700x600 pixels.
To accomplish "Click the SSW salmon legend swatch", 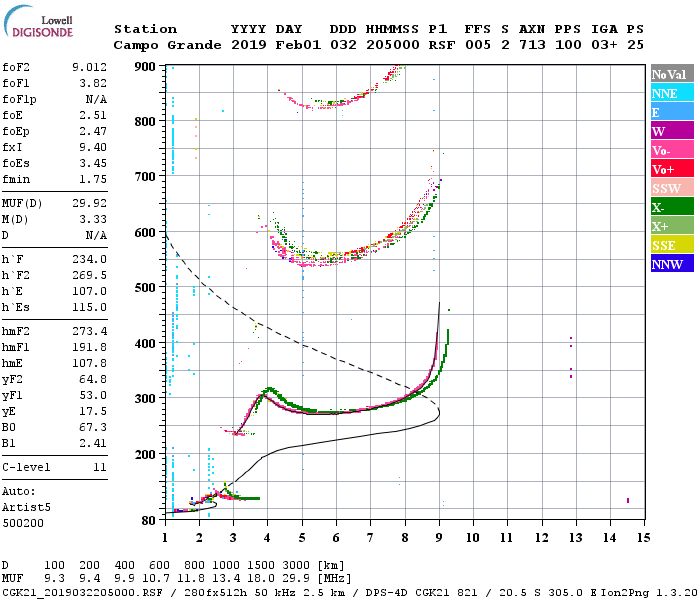I will click(672, 188).
